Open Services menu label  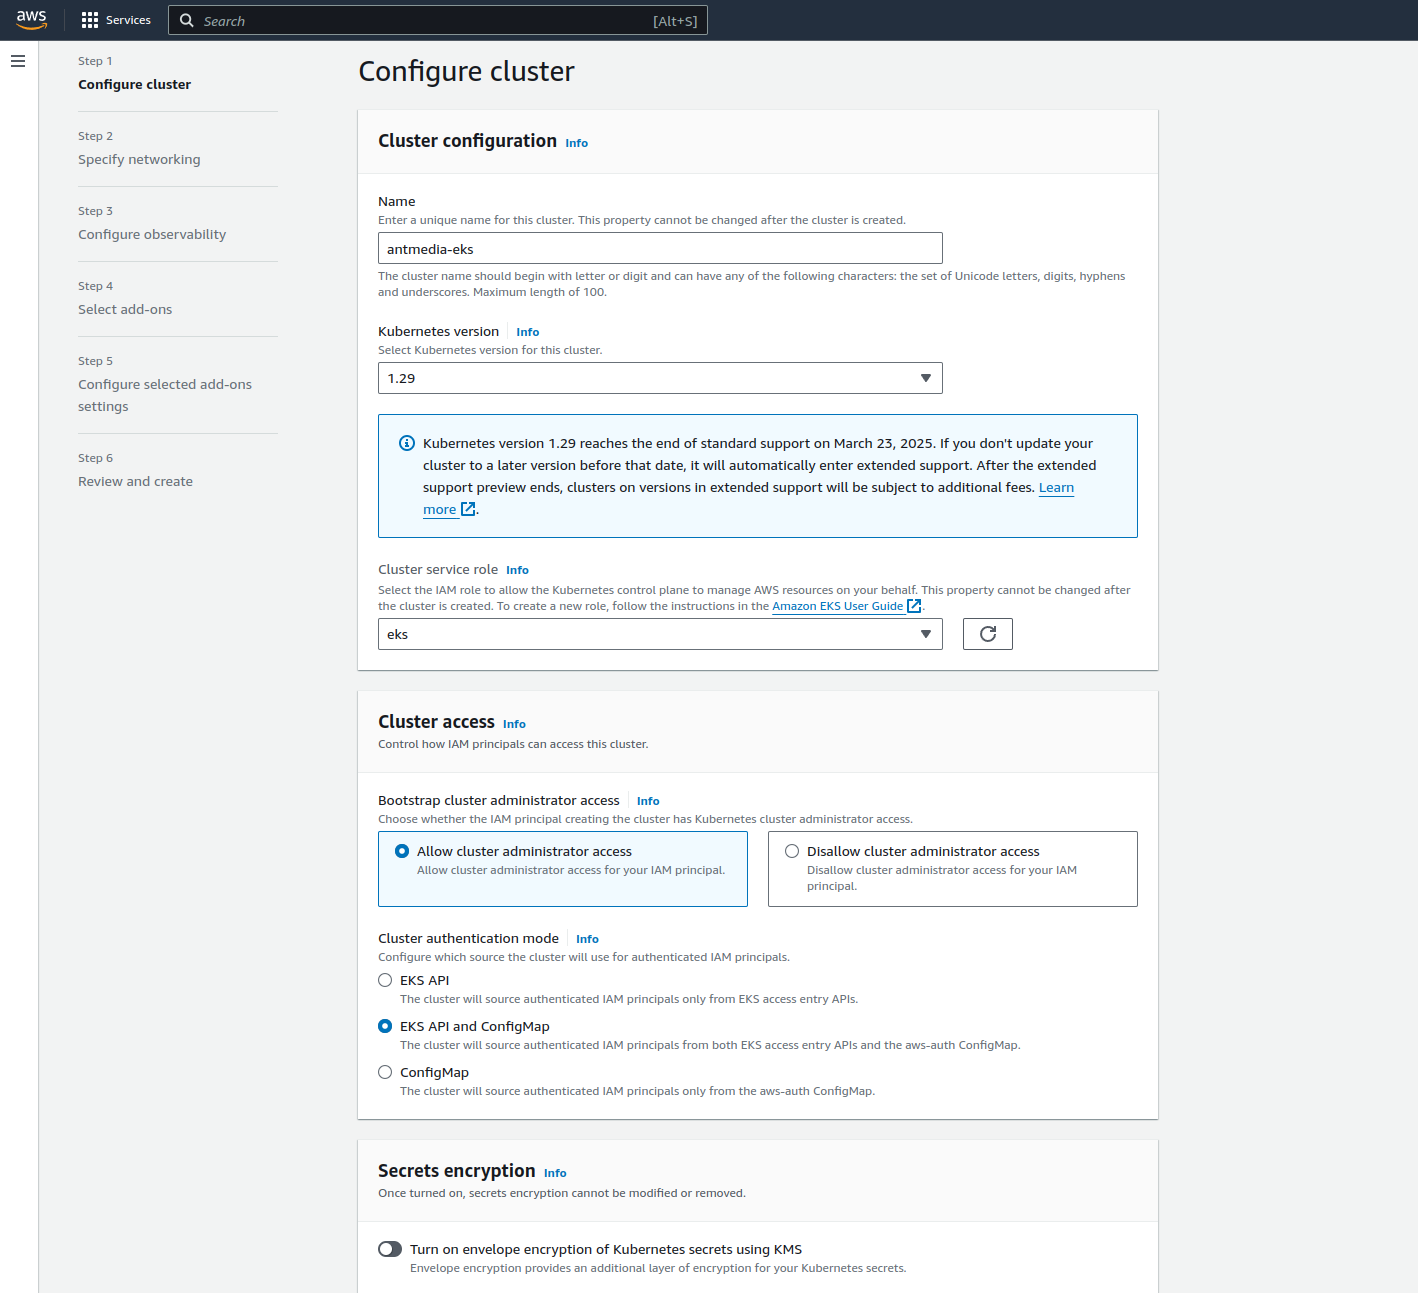tap(128, 20)
